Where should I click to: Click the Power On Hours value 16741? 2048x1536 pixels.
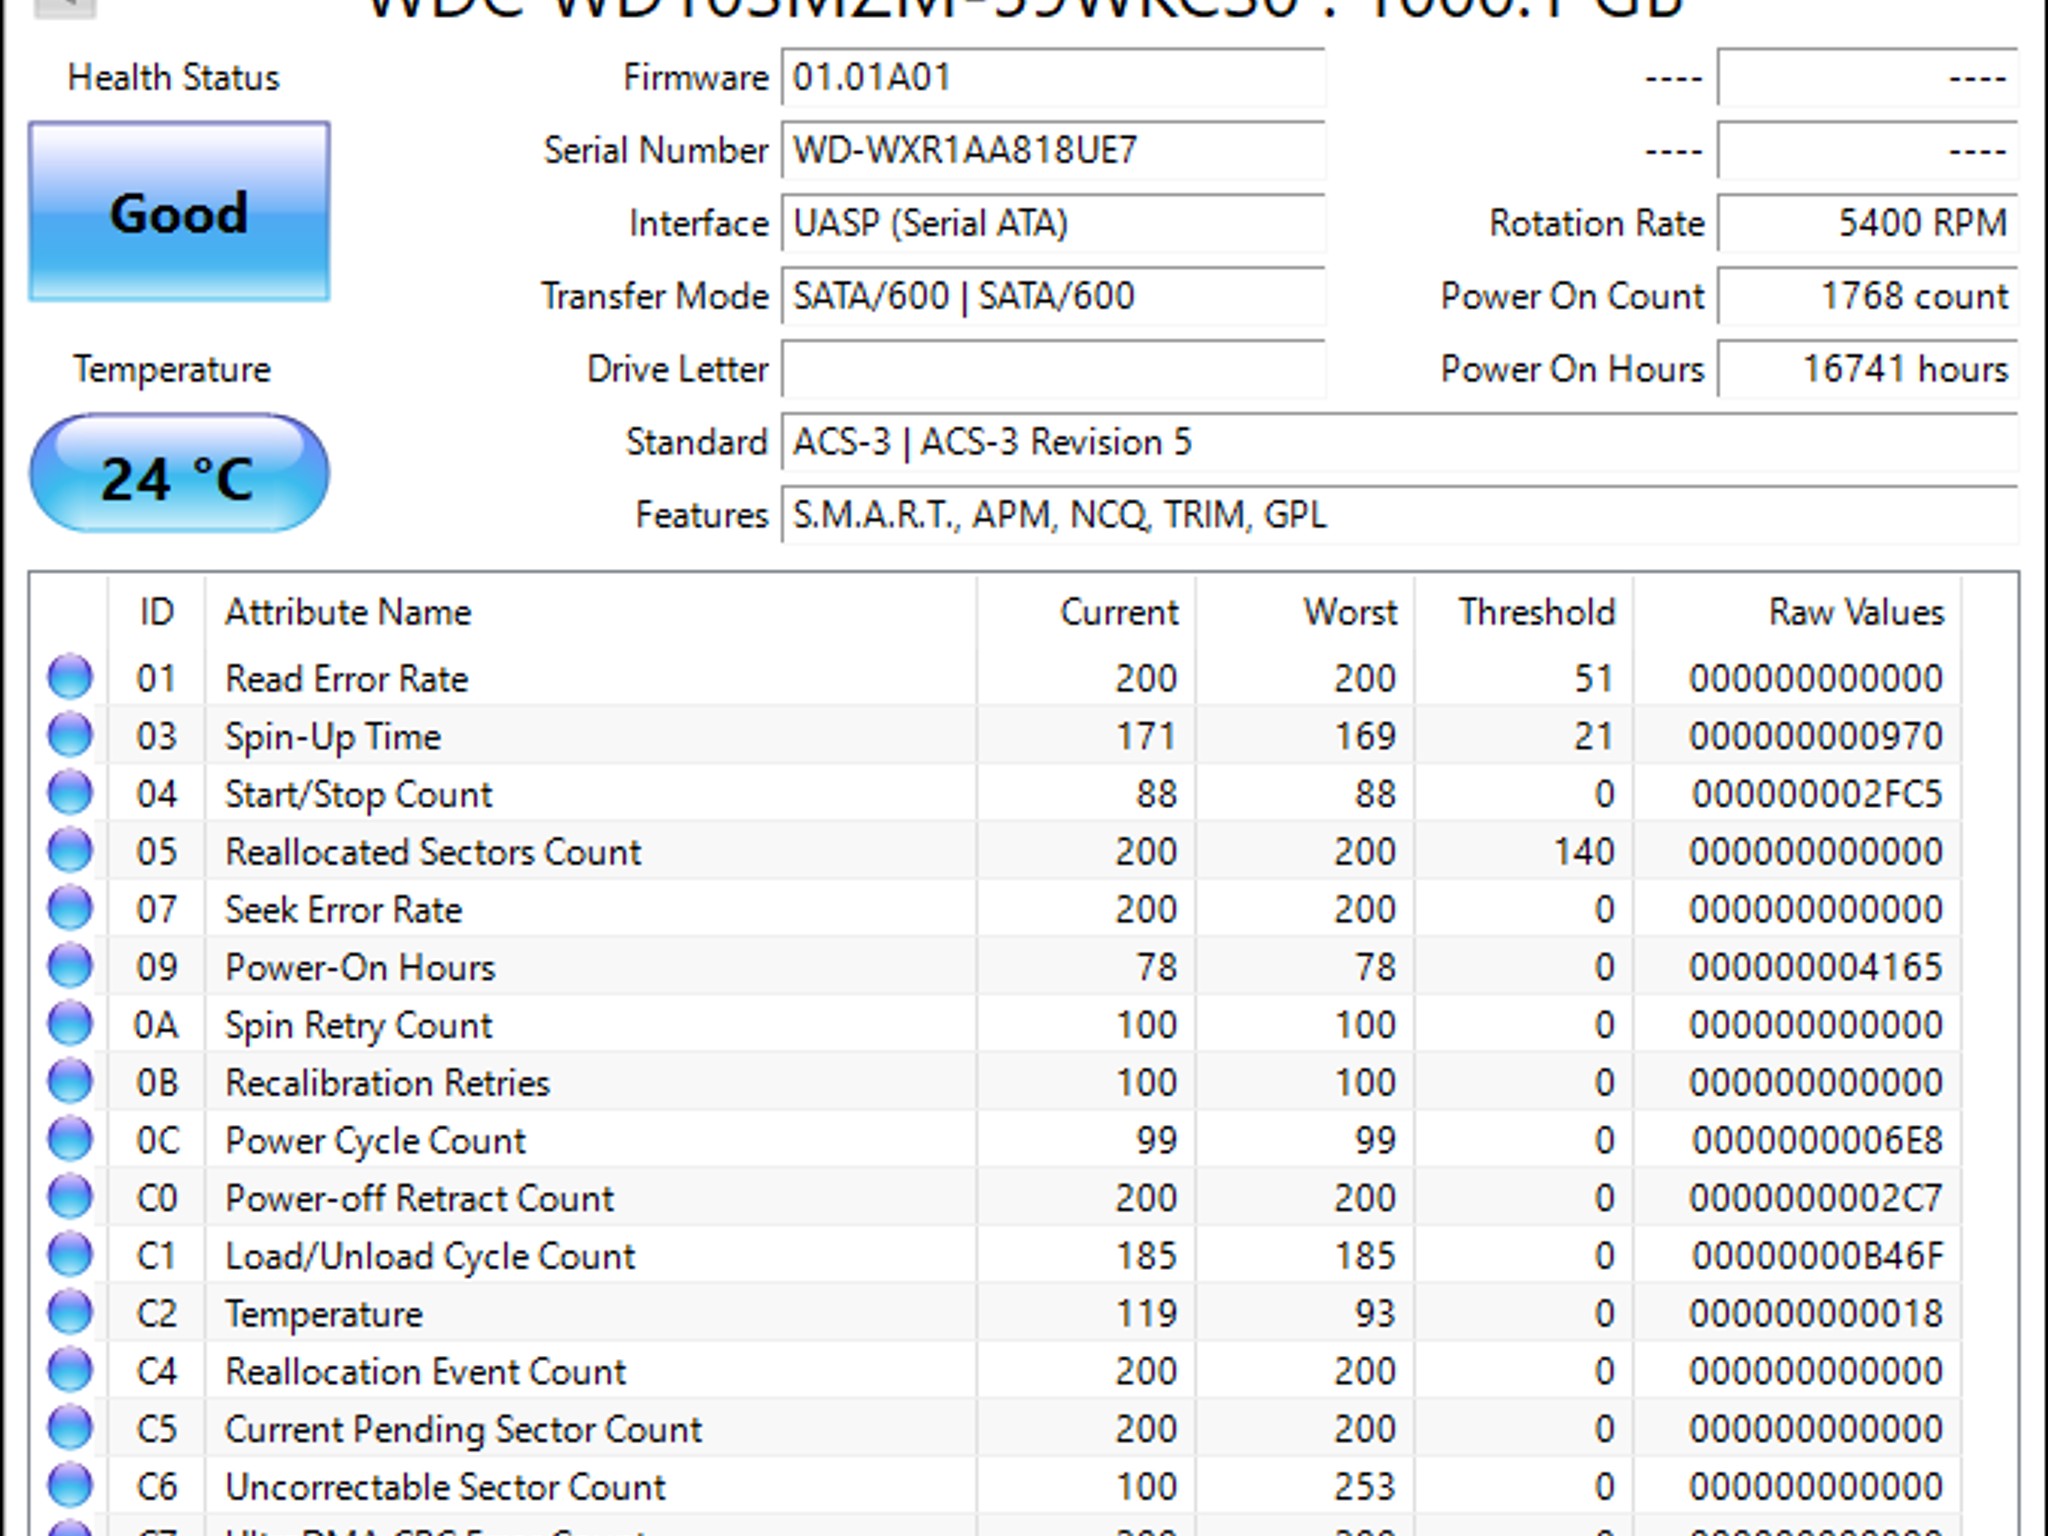point(1867,369)
